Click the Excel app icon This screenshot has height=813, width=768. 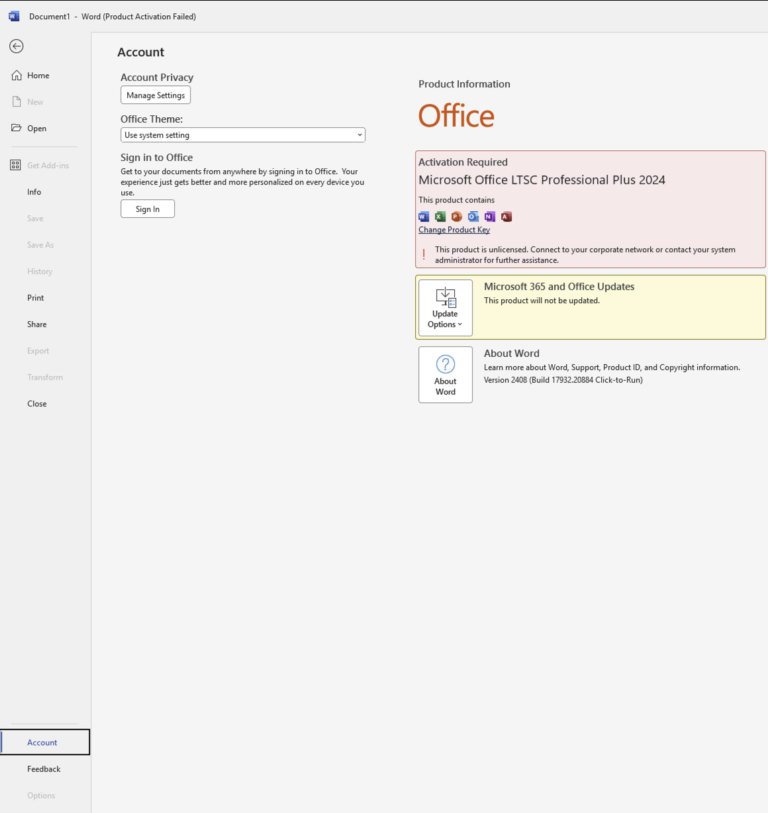tap(440, 216)
